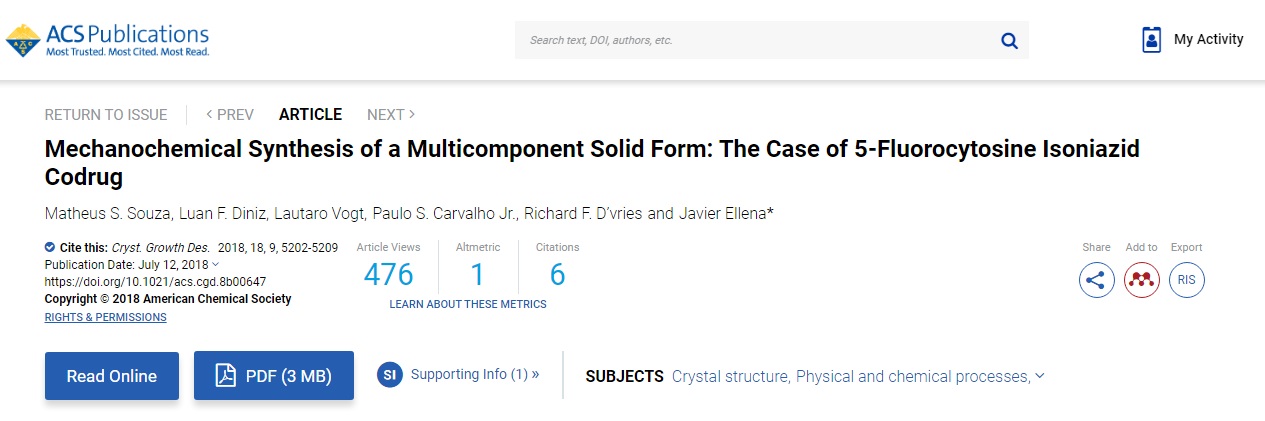Click the SI supporting info badge
The image size is (1265, 421).
pyautogui.click(x=390, y=375)
